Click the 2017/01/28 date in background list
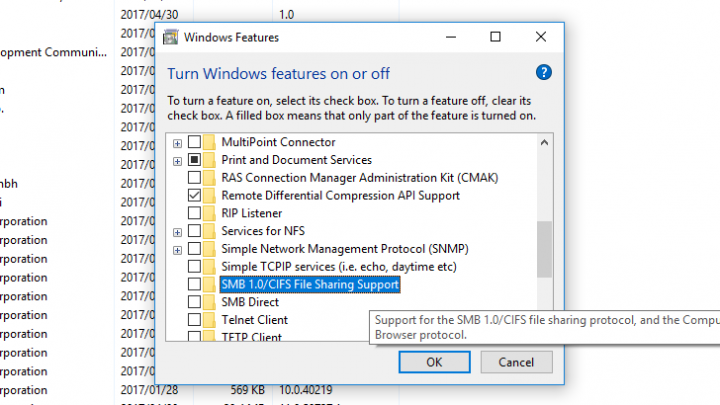This screenshot has width=720, height=405. 149,390
